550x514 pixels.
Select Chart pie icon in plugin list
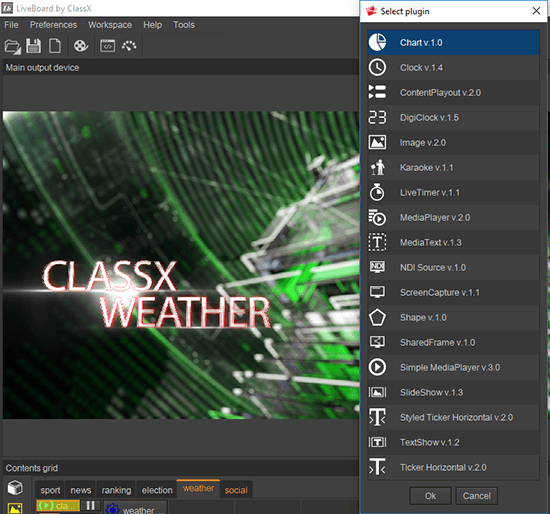tap(377, 42)
